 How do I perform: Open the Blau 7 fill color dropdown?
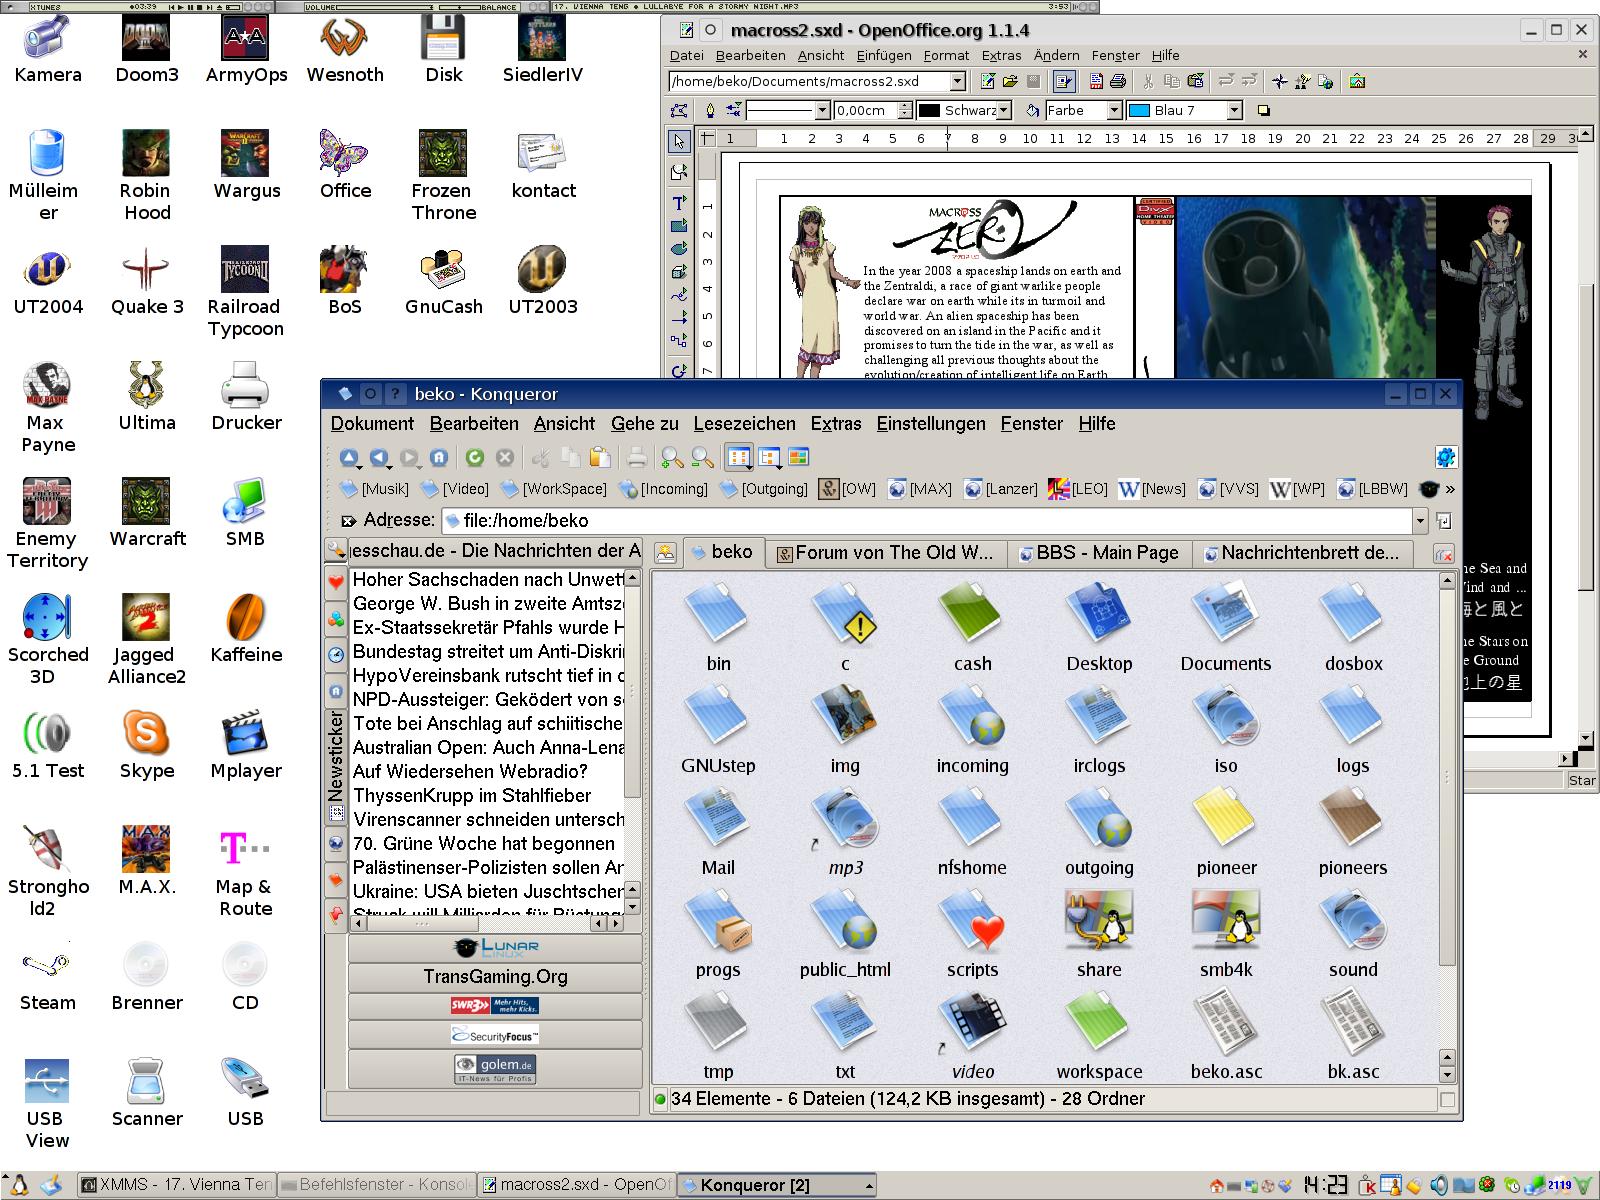tap(1234, 111)
